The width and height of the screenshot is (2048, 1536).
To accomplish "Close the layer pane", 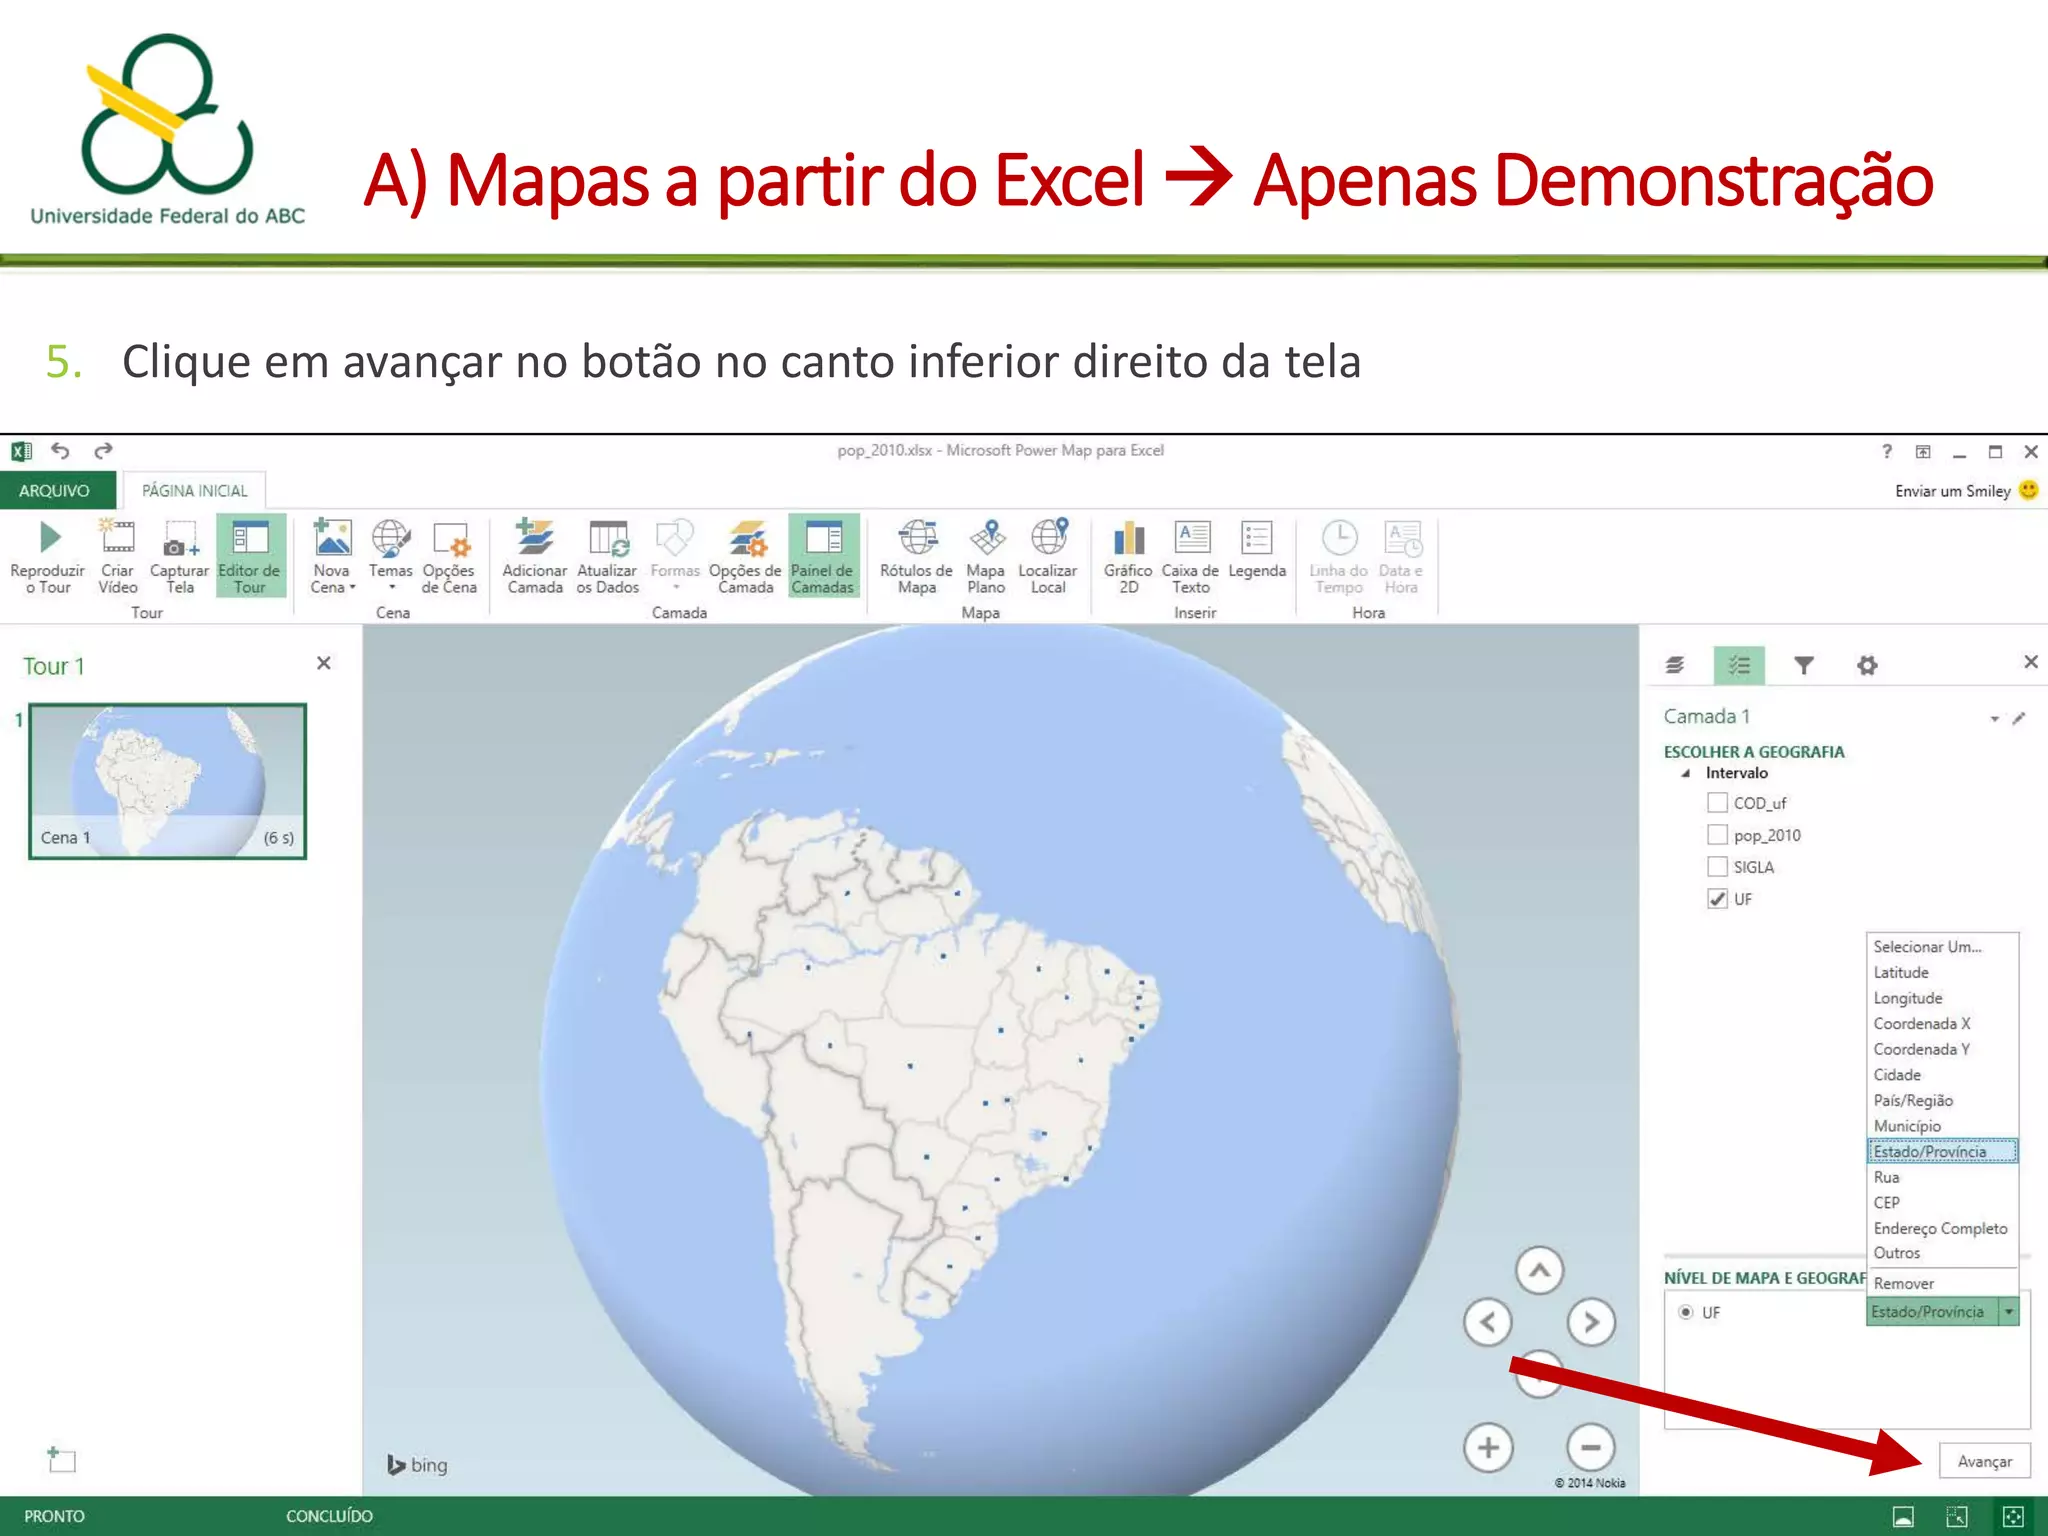I will (x=2031, y=662).
